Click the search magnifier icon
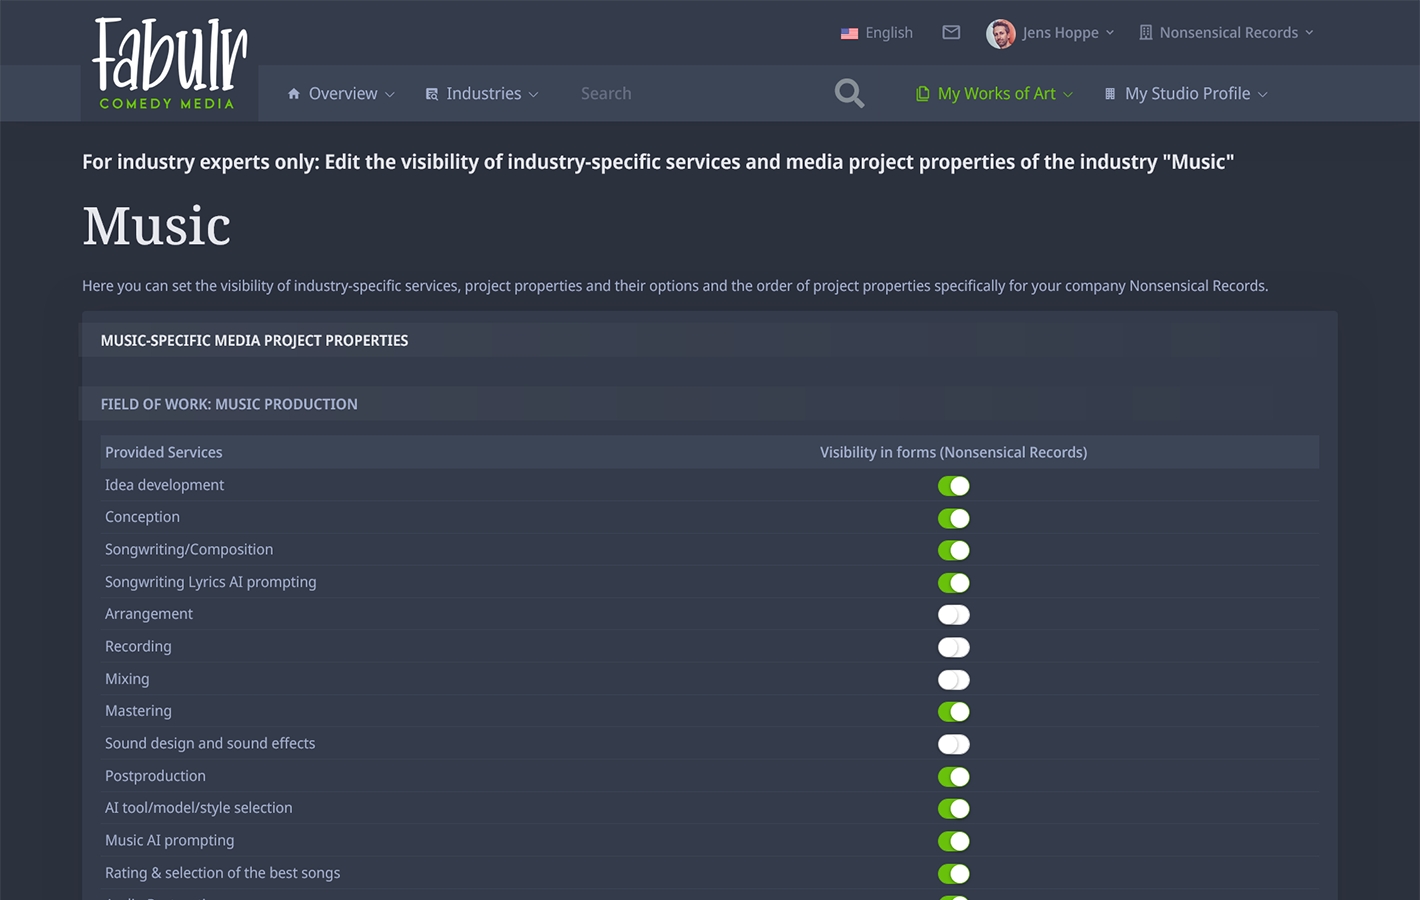1420x900 pixels. point(848,93)
